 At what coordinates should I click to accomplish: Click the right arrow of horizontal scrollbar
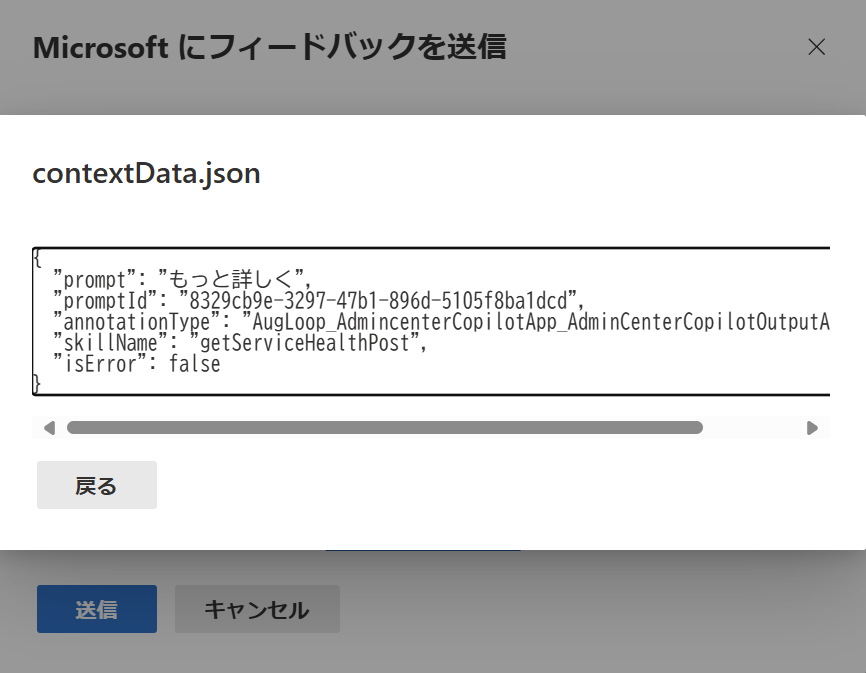tap(812, 428)
